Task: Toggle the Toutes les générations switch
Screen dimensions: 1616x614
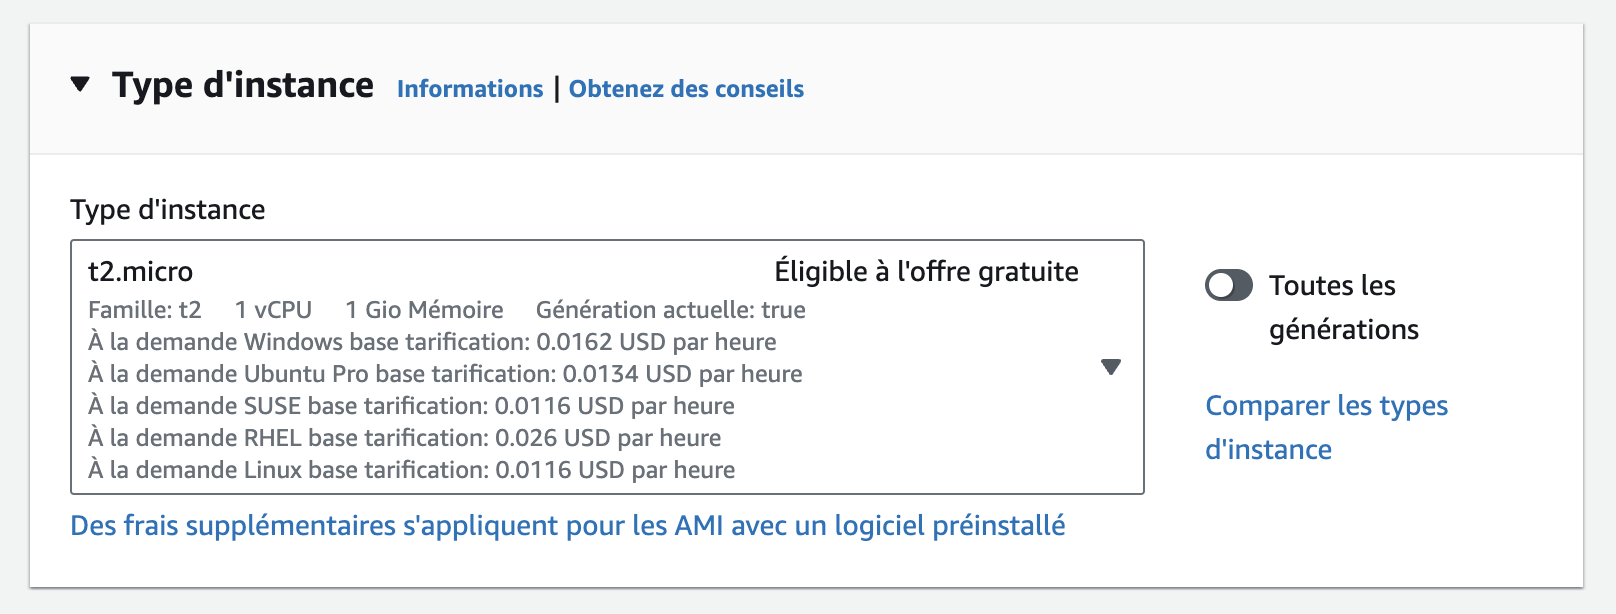Action: click(1228, 286)
